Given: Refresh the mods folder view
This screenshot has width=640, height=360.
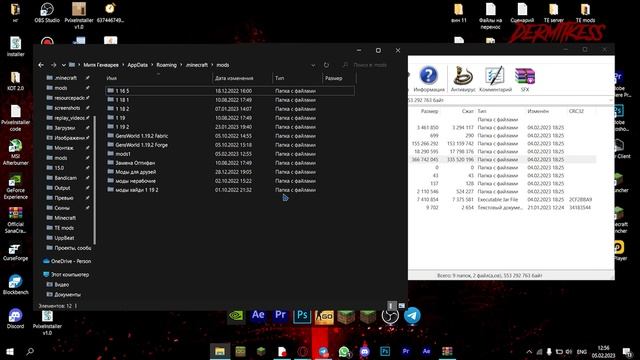Looking at the screenshot, I should point(326,65).
